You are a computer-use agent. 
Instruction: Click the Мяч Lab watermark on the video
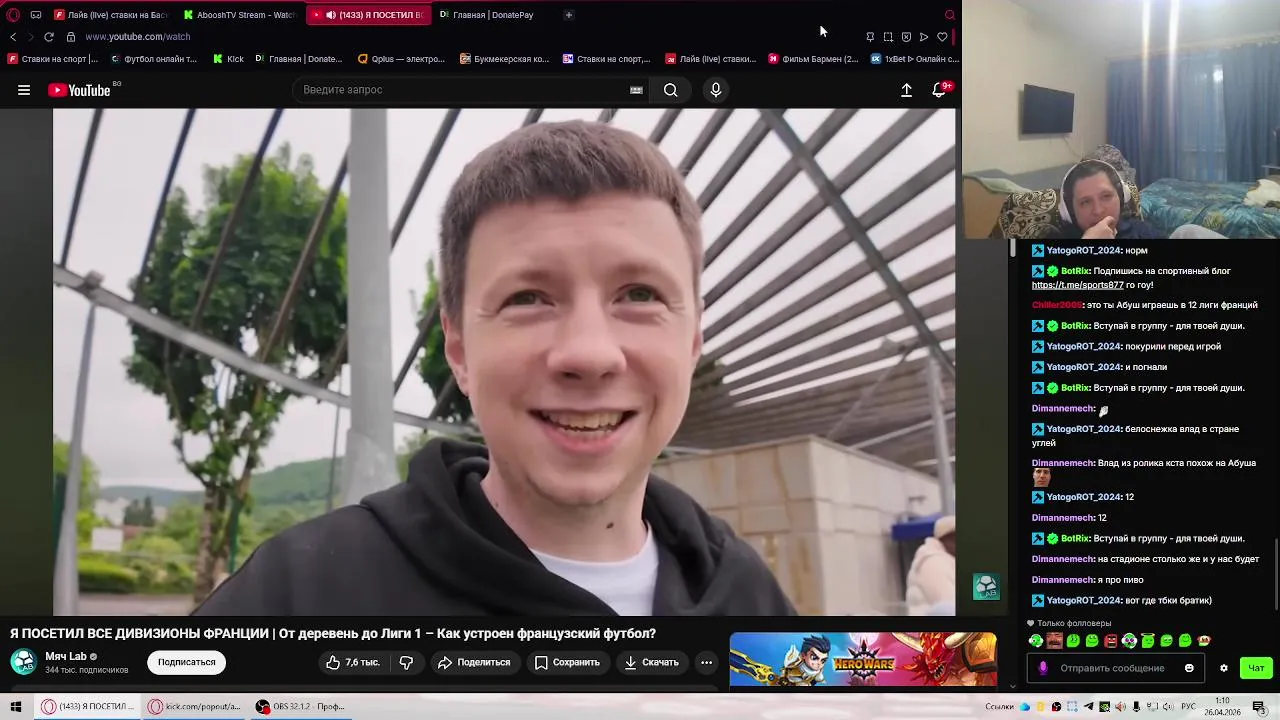point(985,586)
